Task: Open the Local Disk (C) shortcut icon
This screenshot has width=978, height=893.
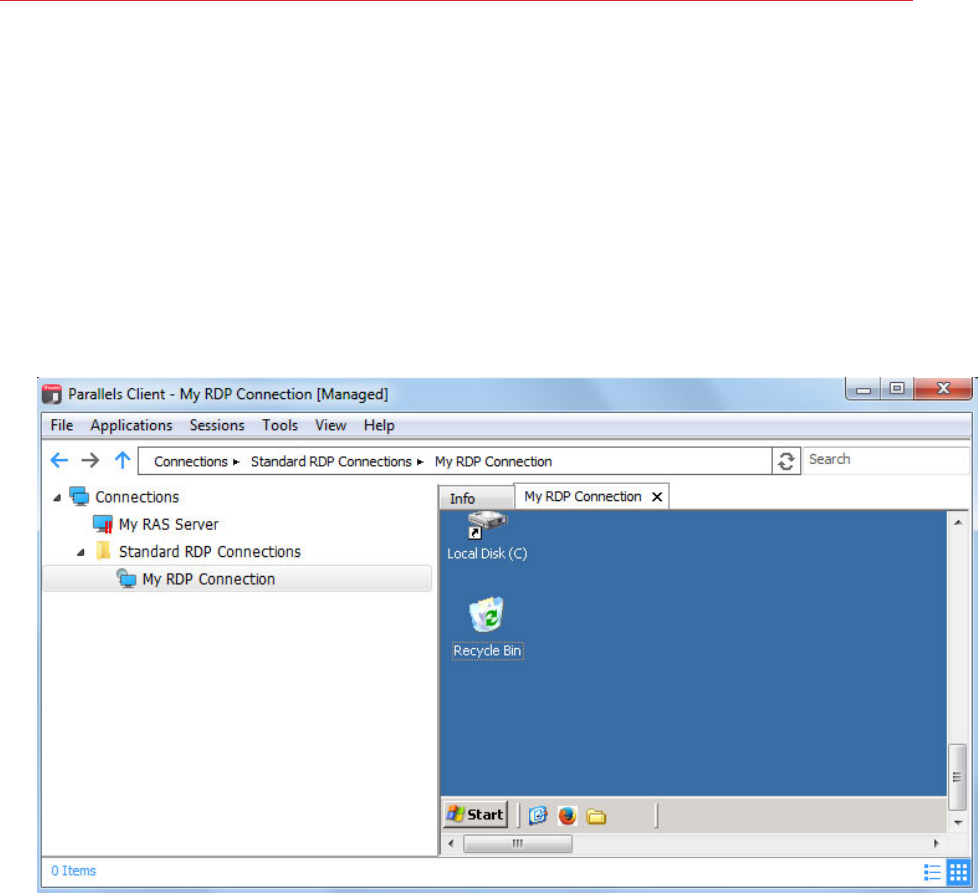Action: click(487, 524)
